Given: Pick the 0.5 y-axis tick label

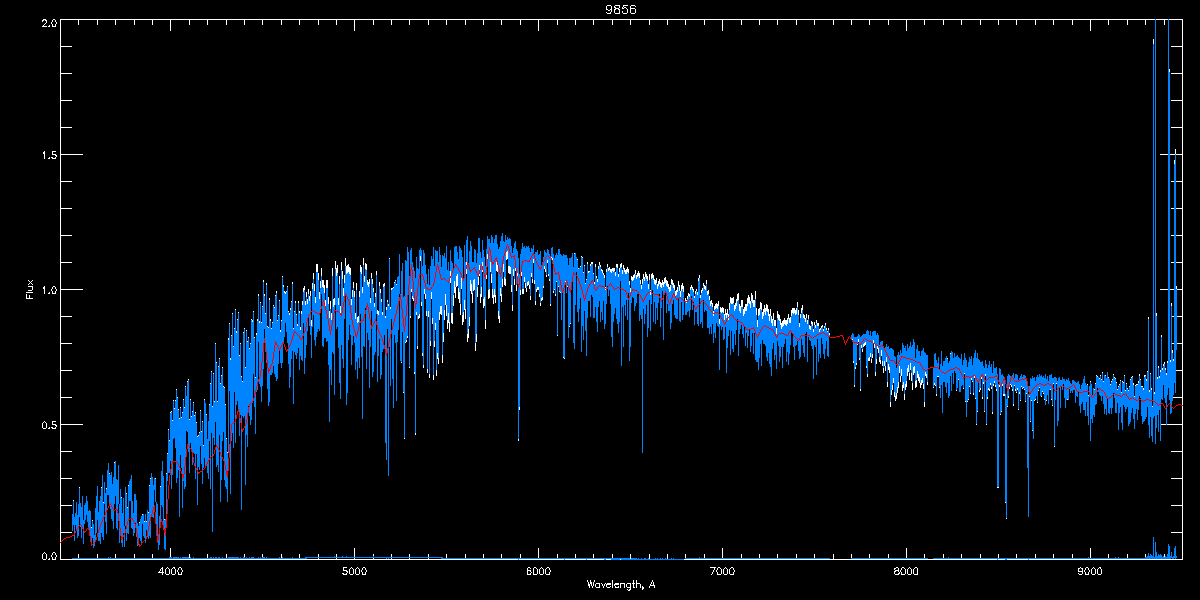Looking at the screenshot, I should click(x=47, y=424).
